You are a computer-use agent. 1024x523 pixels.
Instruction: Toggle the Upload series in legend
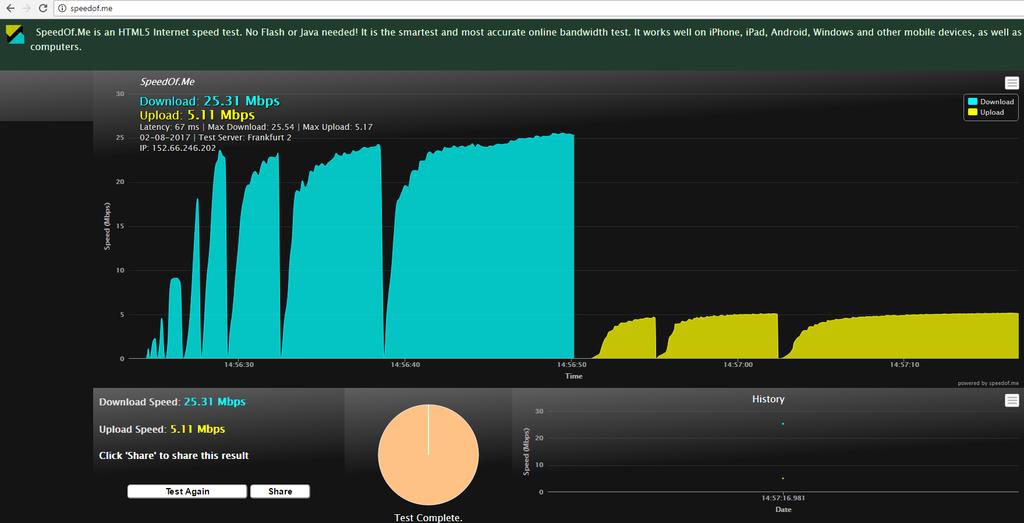(986, 112)
